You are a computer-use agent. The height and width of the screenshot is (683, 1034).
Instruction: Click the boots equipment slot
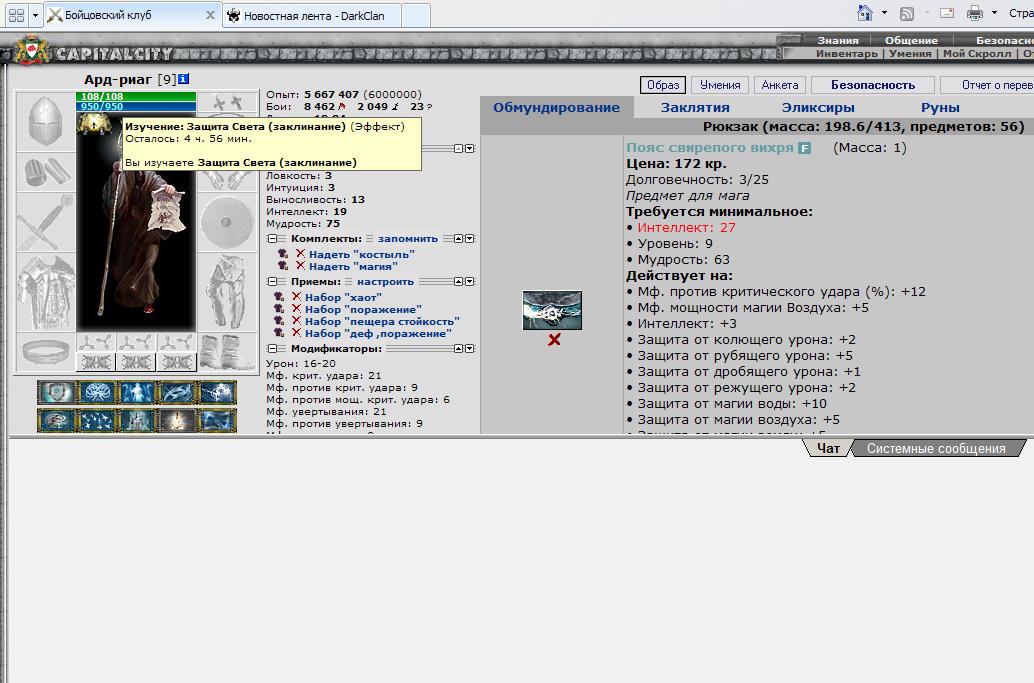227,351
